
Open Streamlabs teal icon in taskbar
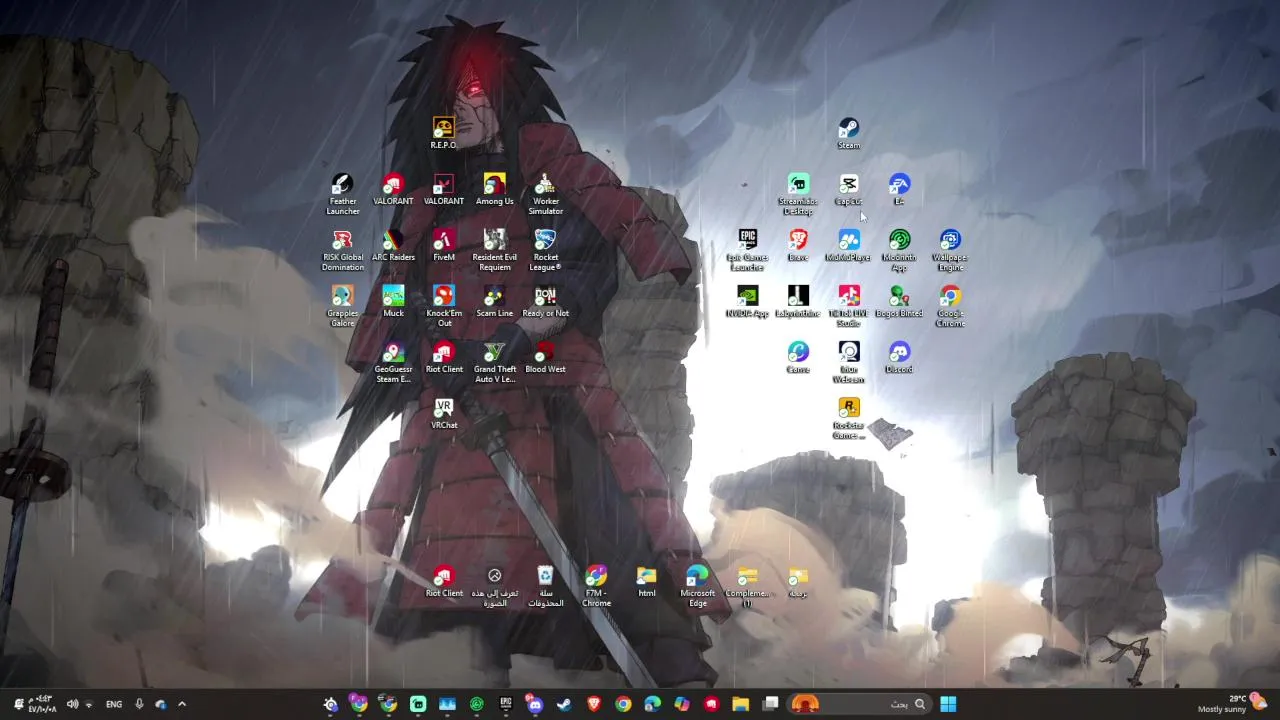[x=418, y=704]
